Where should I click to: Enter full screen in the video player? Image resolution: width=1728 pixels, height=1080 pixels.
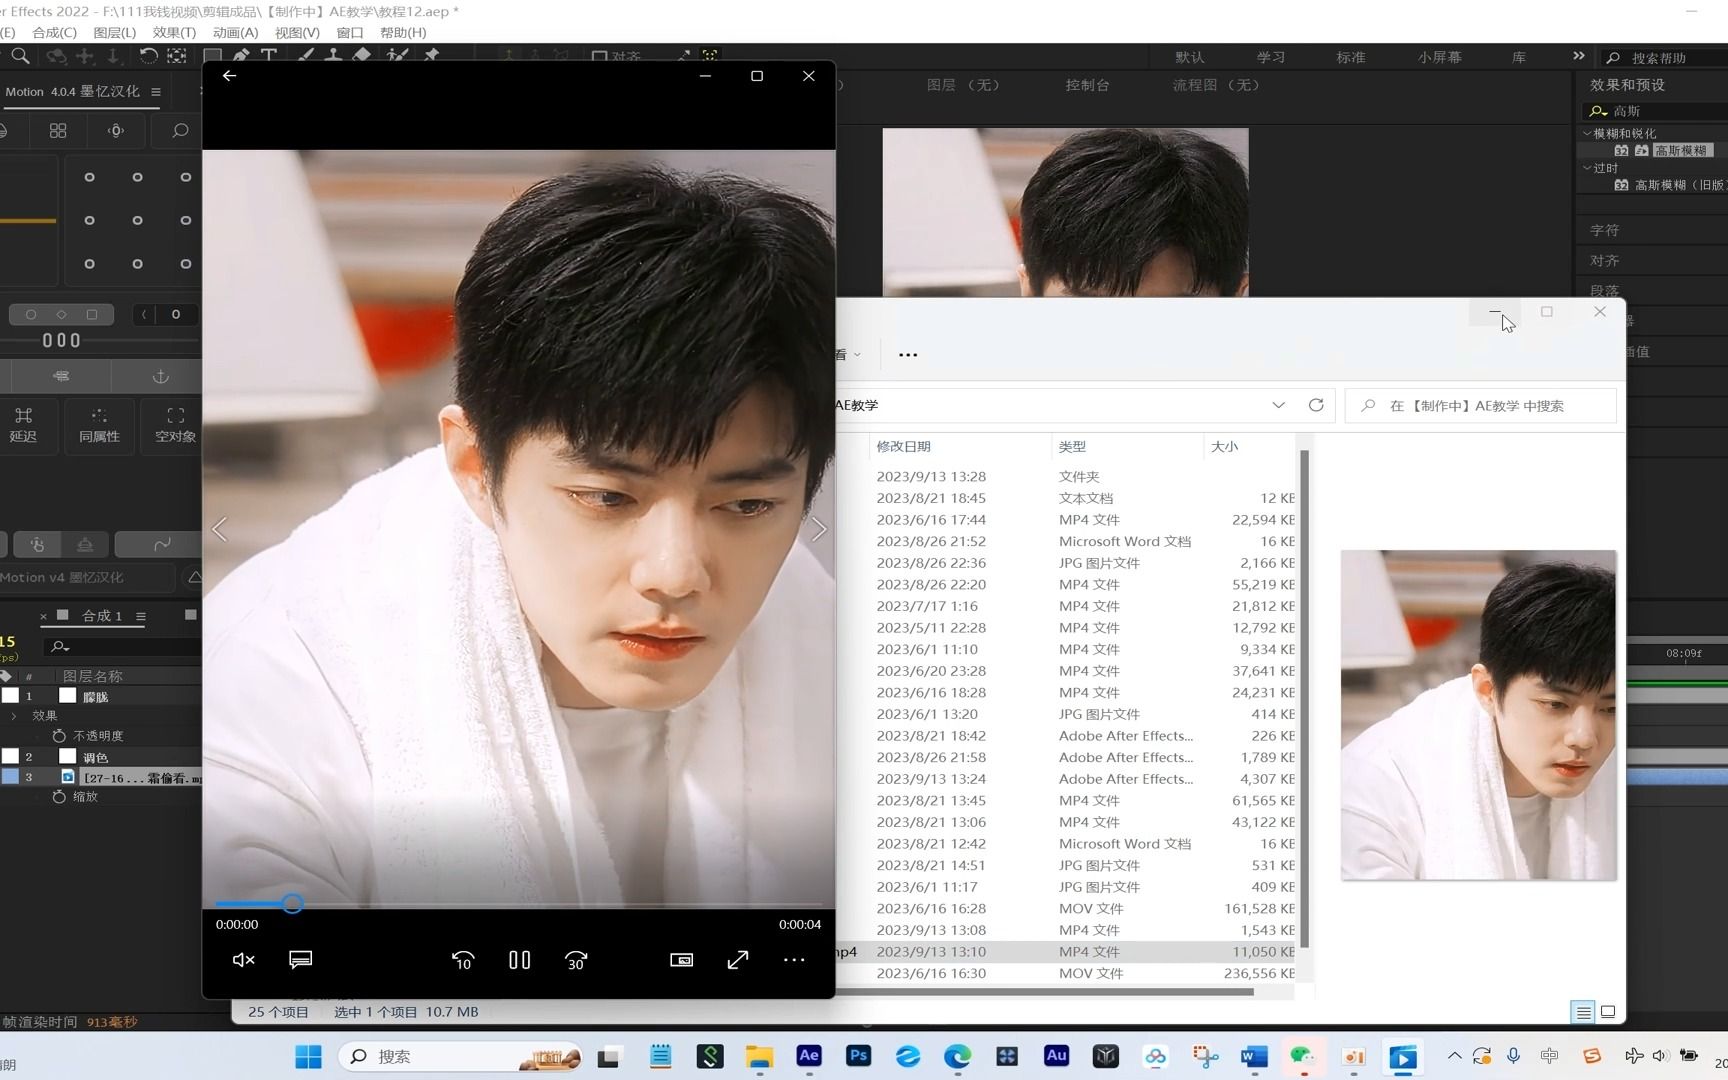coord(738,960)
